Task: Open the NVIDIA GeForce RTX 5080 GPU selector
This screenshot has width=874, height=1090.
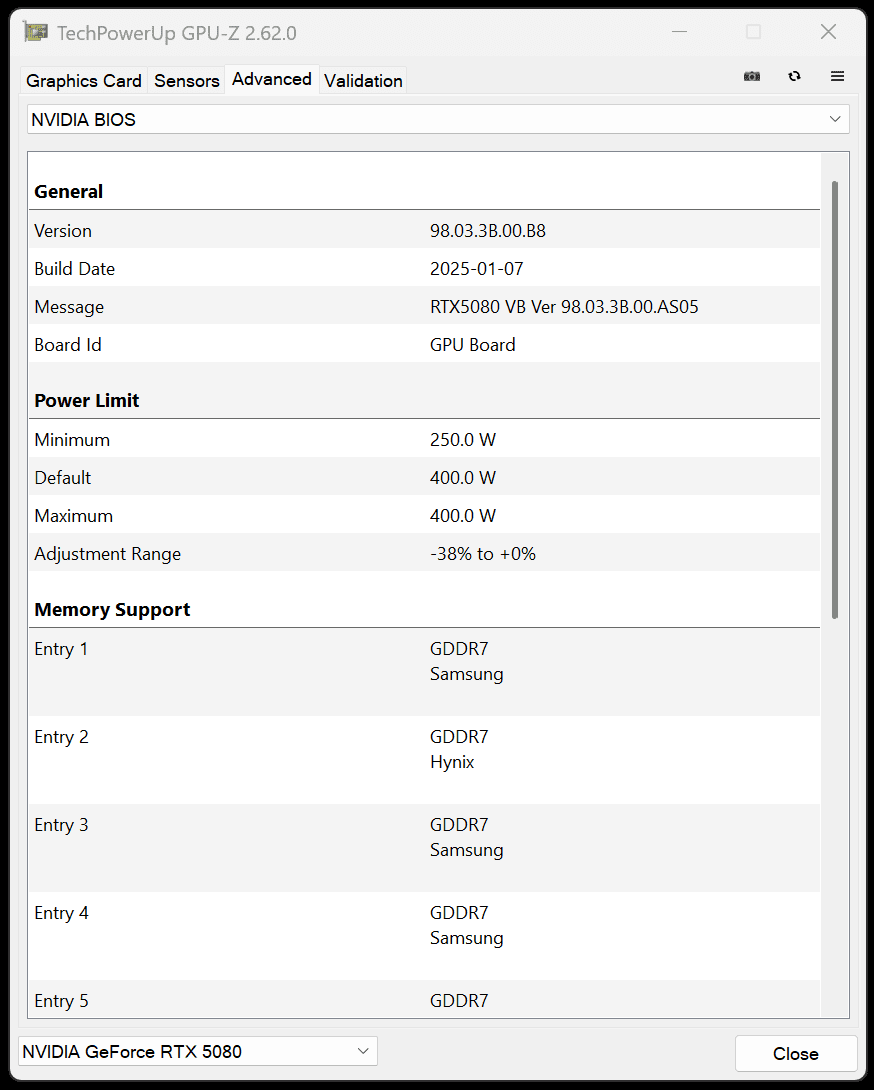Action: (x=197, y=1051)
